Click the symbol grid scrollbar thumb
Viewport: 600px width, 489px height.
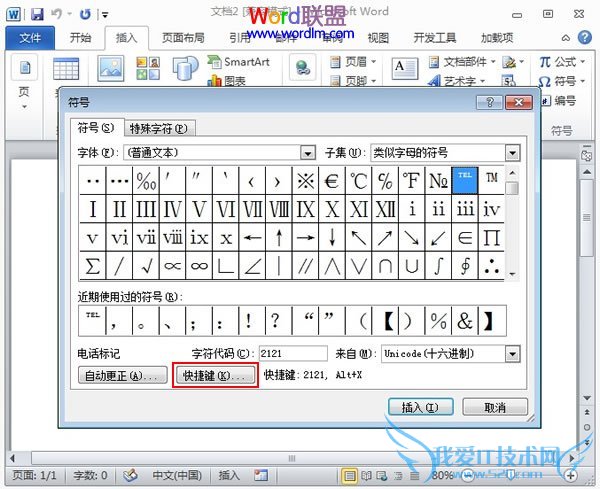coord(512,188)
